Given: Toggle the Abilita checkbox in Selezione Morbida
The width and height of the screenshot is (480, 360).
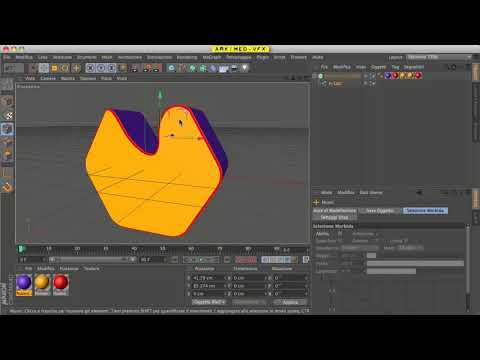Looking at the screenshot, I should coord(339,234).
